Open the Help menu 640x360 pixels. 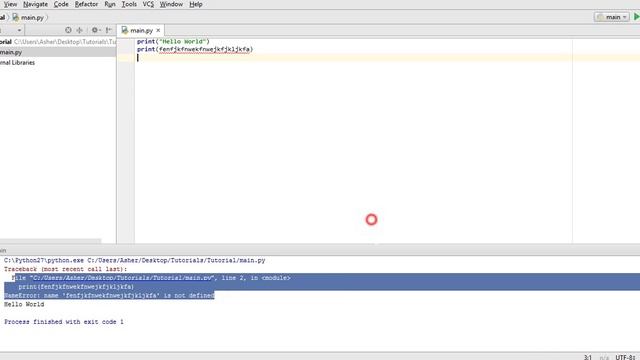tap(196, 4)
